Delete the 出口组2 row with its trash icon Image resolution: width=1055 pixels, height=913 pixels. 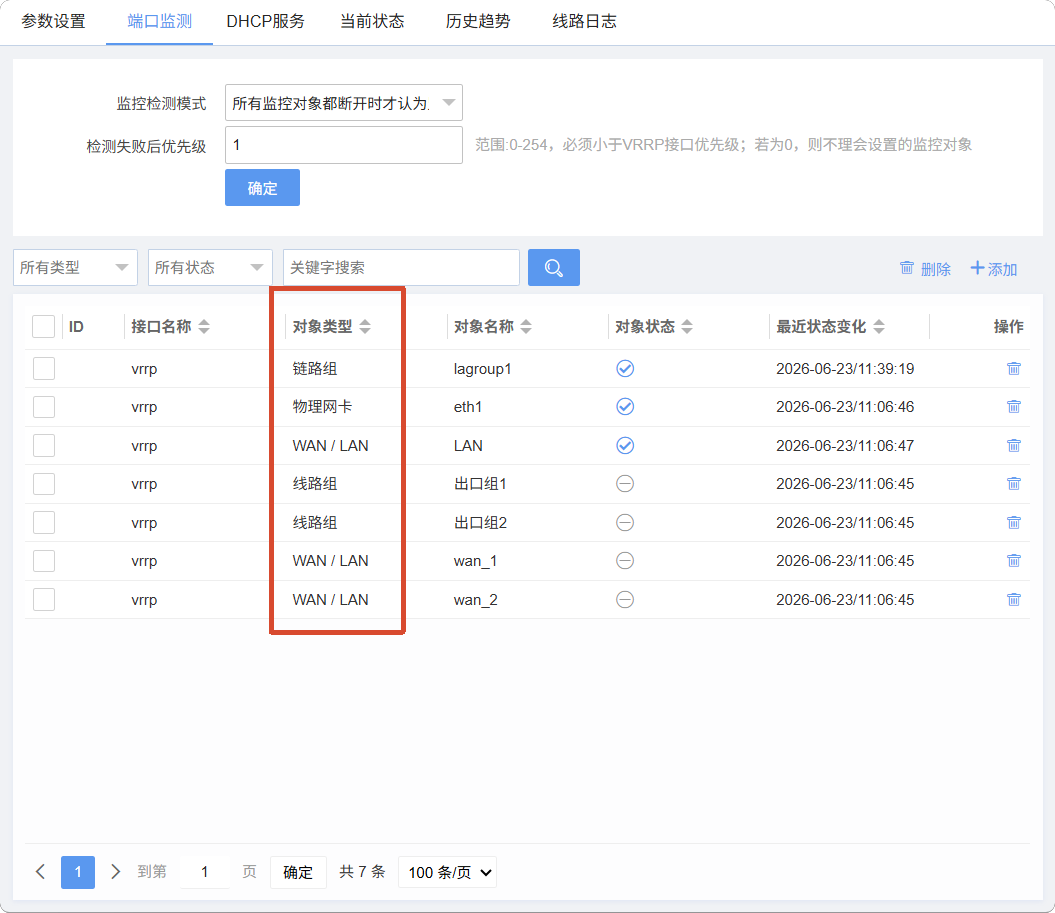click(x=1013, y=523)
